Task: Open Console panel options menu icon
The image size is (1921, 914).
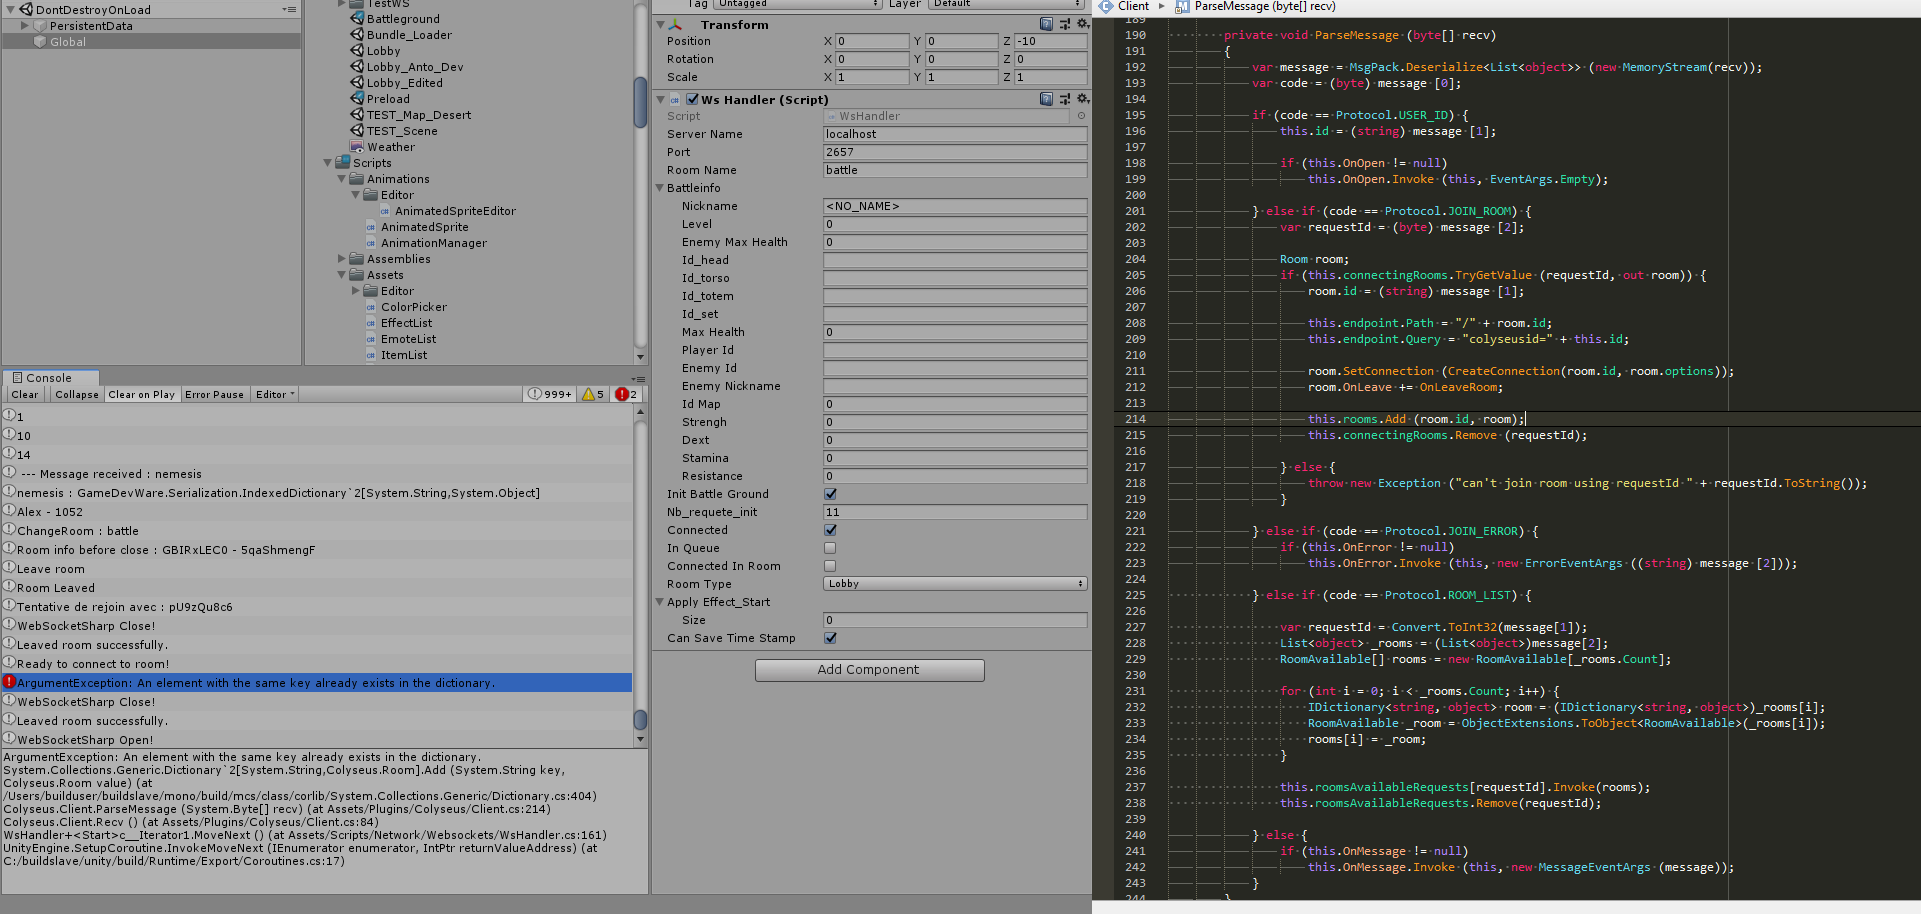Action: (638, 378)
